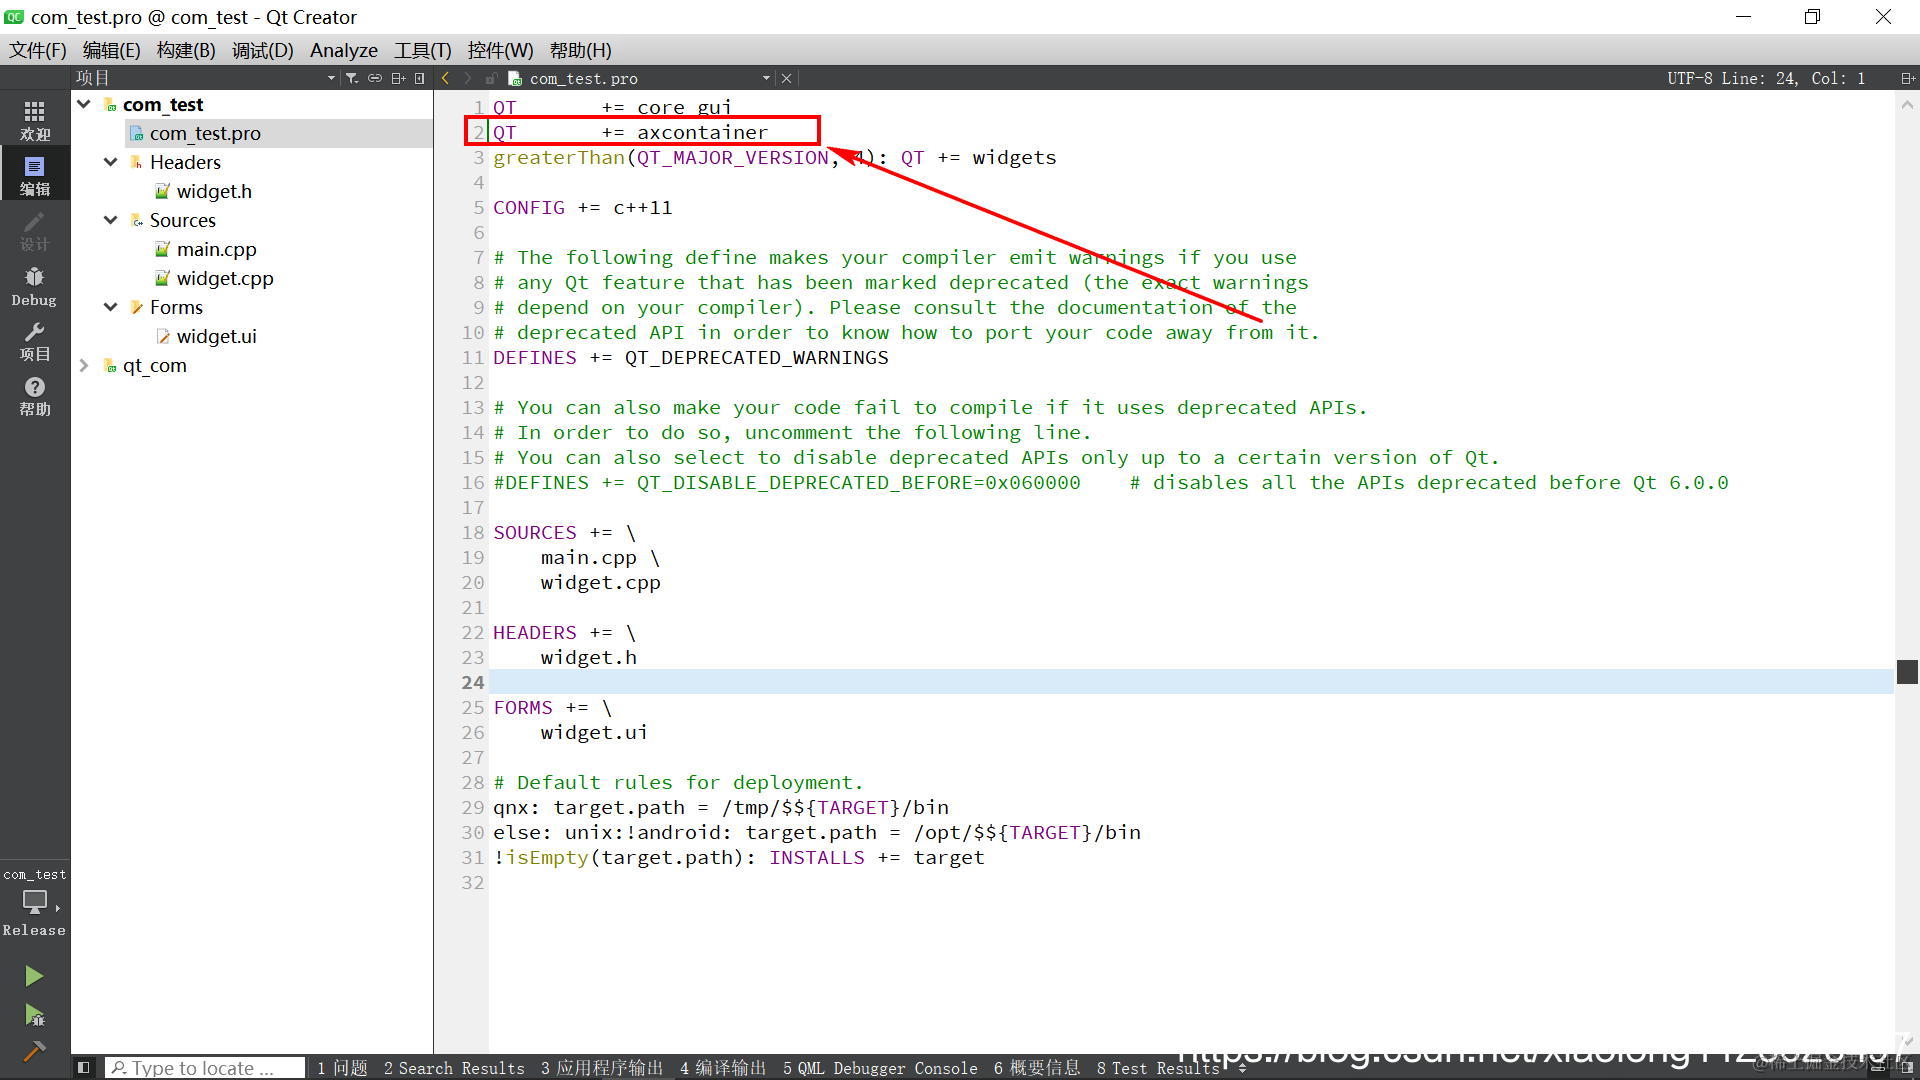The width and height of the screenshot is (1920, 1080).
Task: Open the 构建(B) menu
Action: (x=186, y=50)
